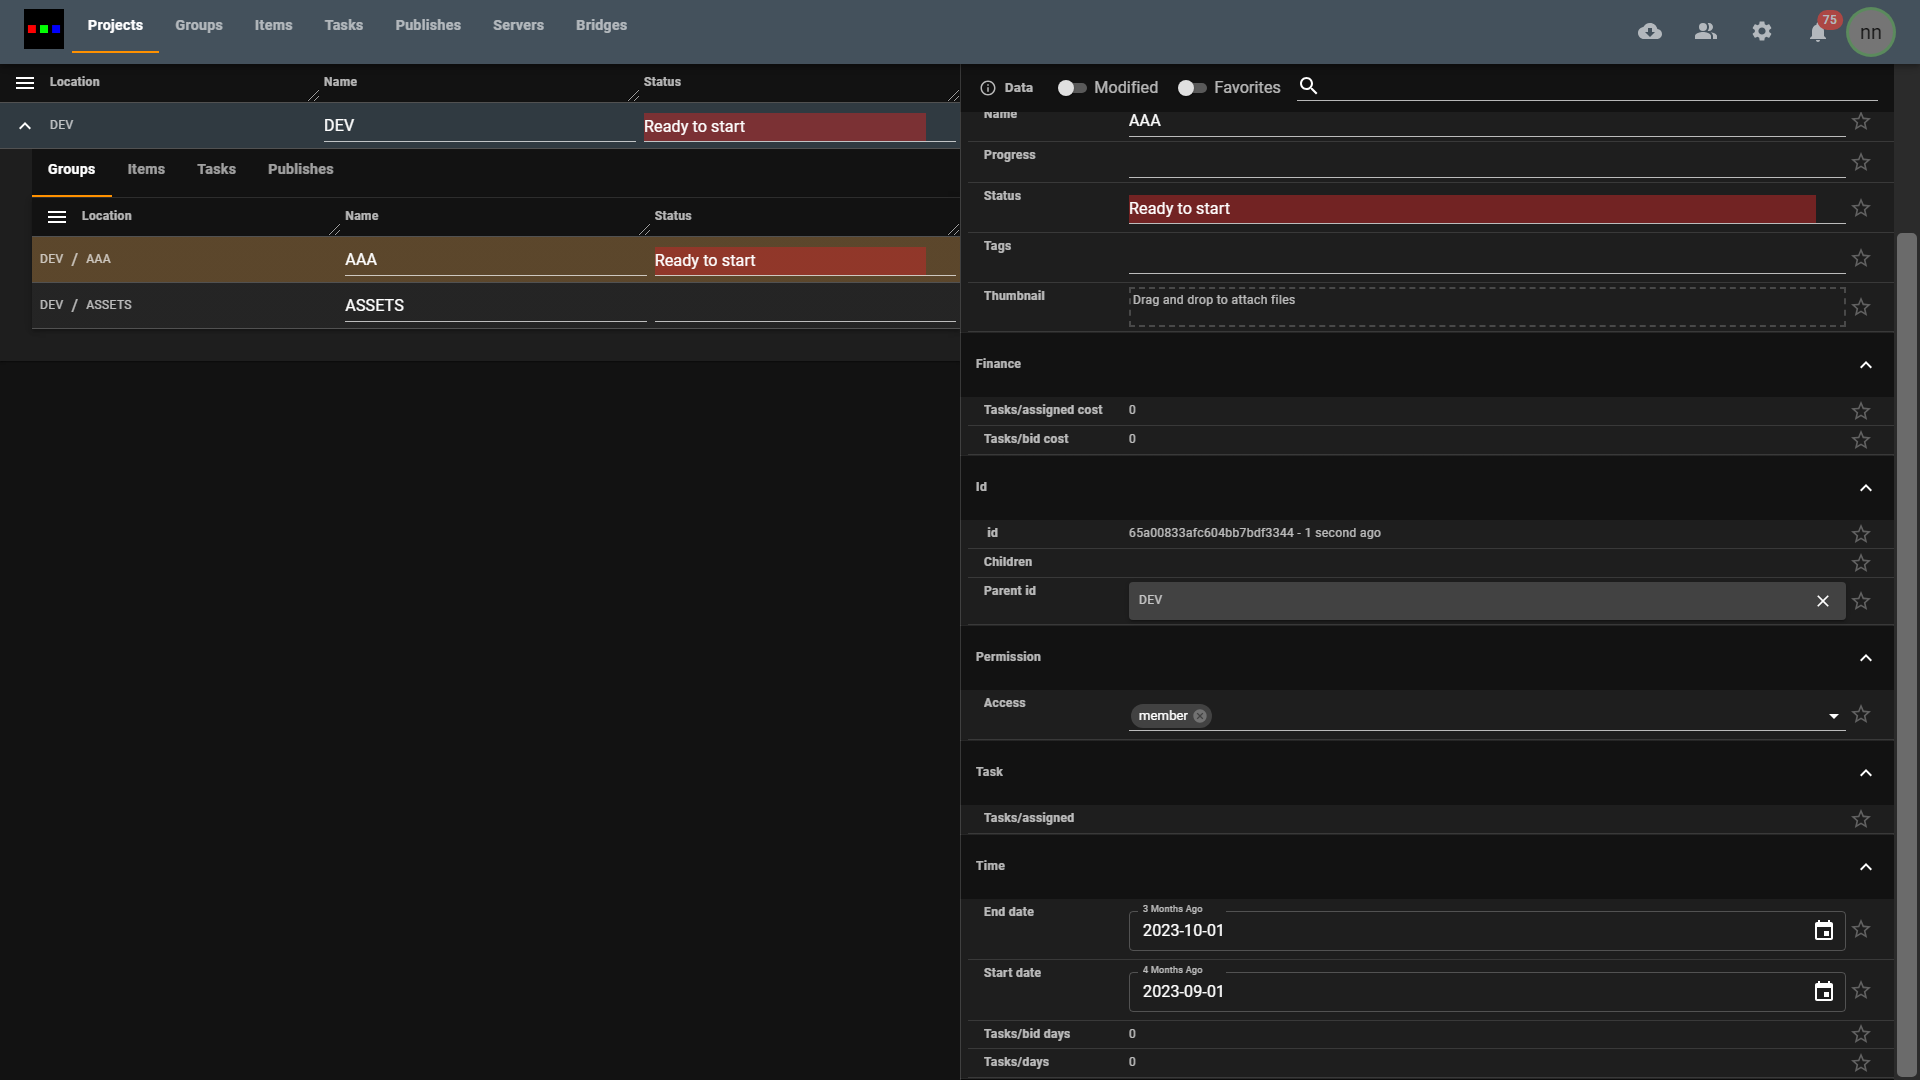The image size is (1920, 1080).
Task: Click the nn user avatar
Action: 1870,32
